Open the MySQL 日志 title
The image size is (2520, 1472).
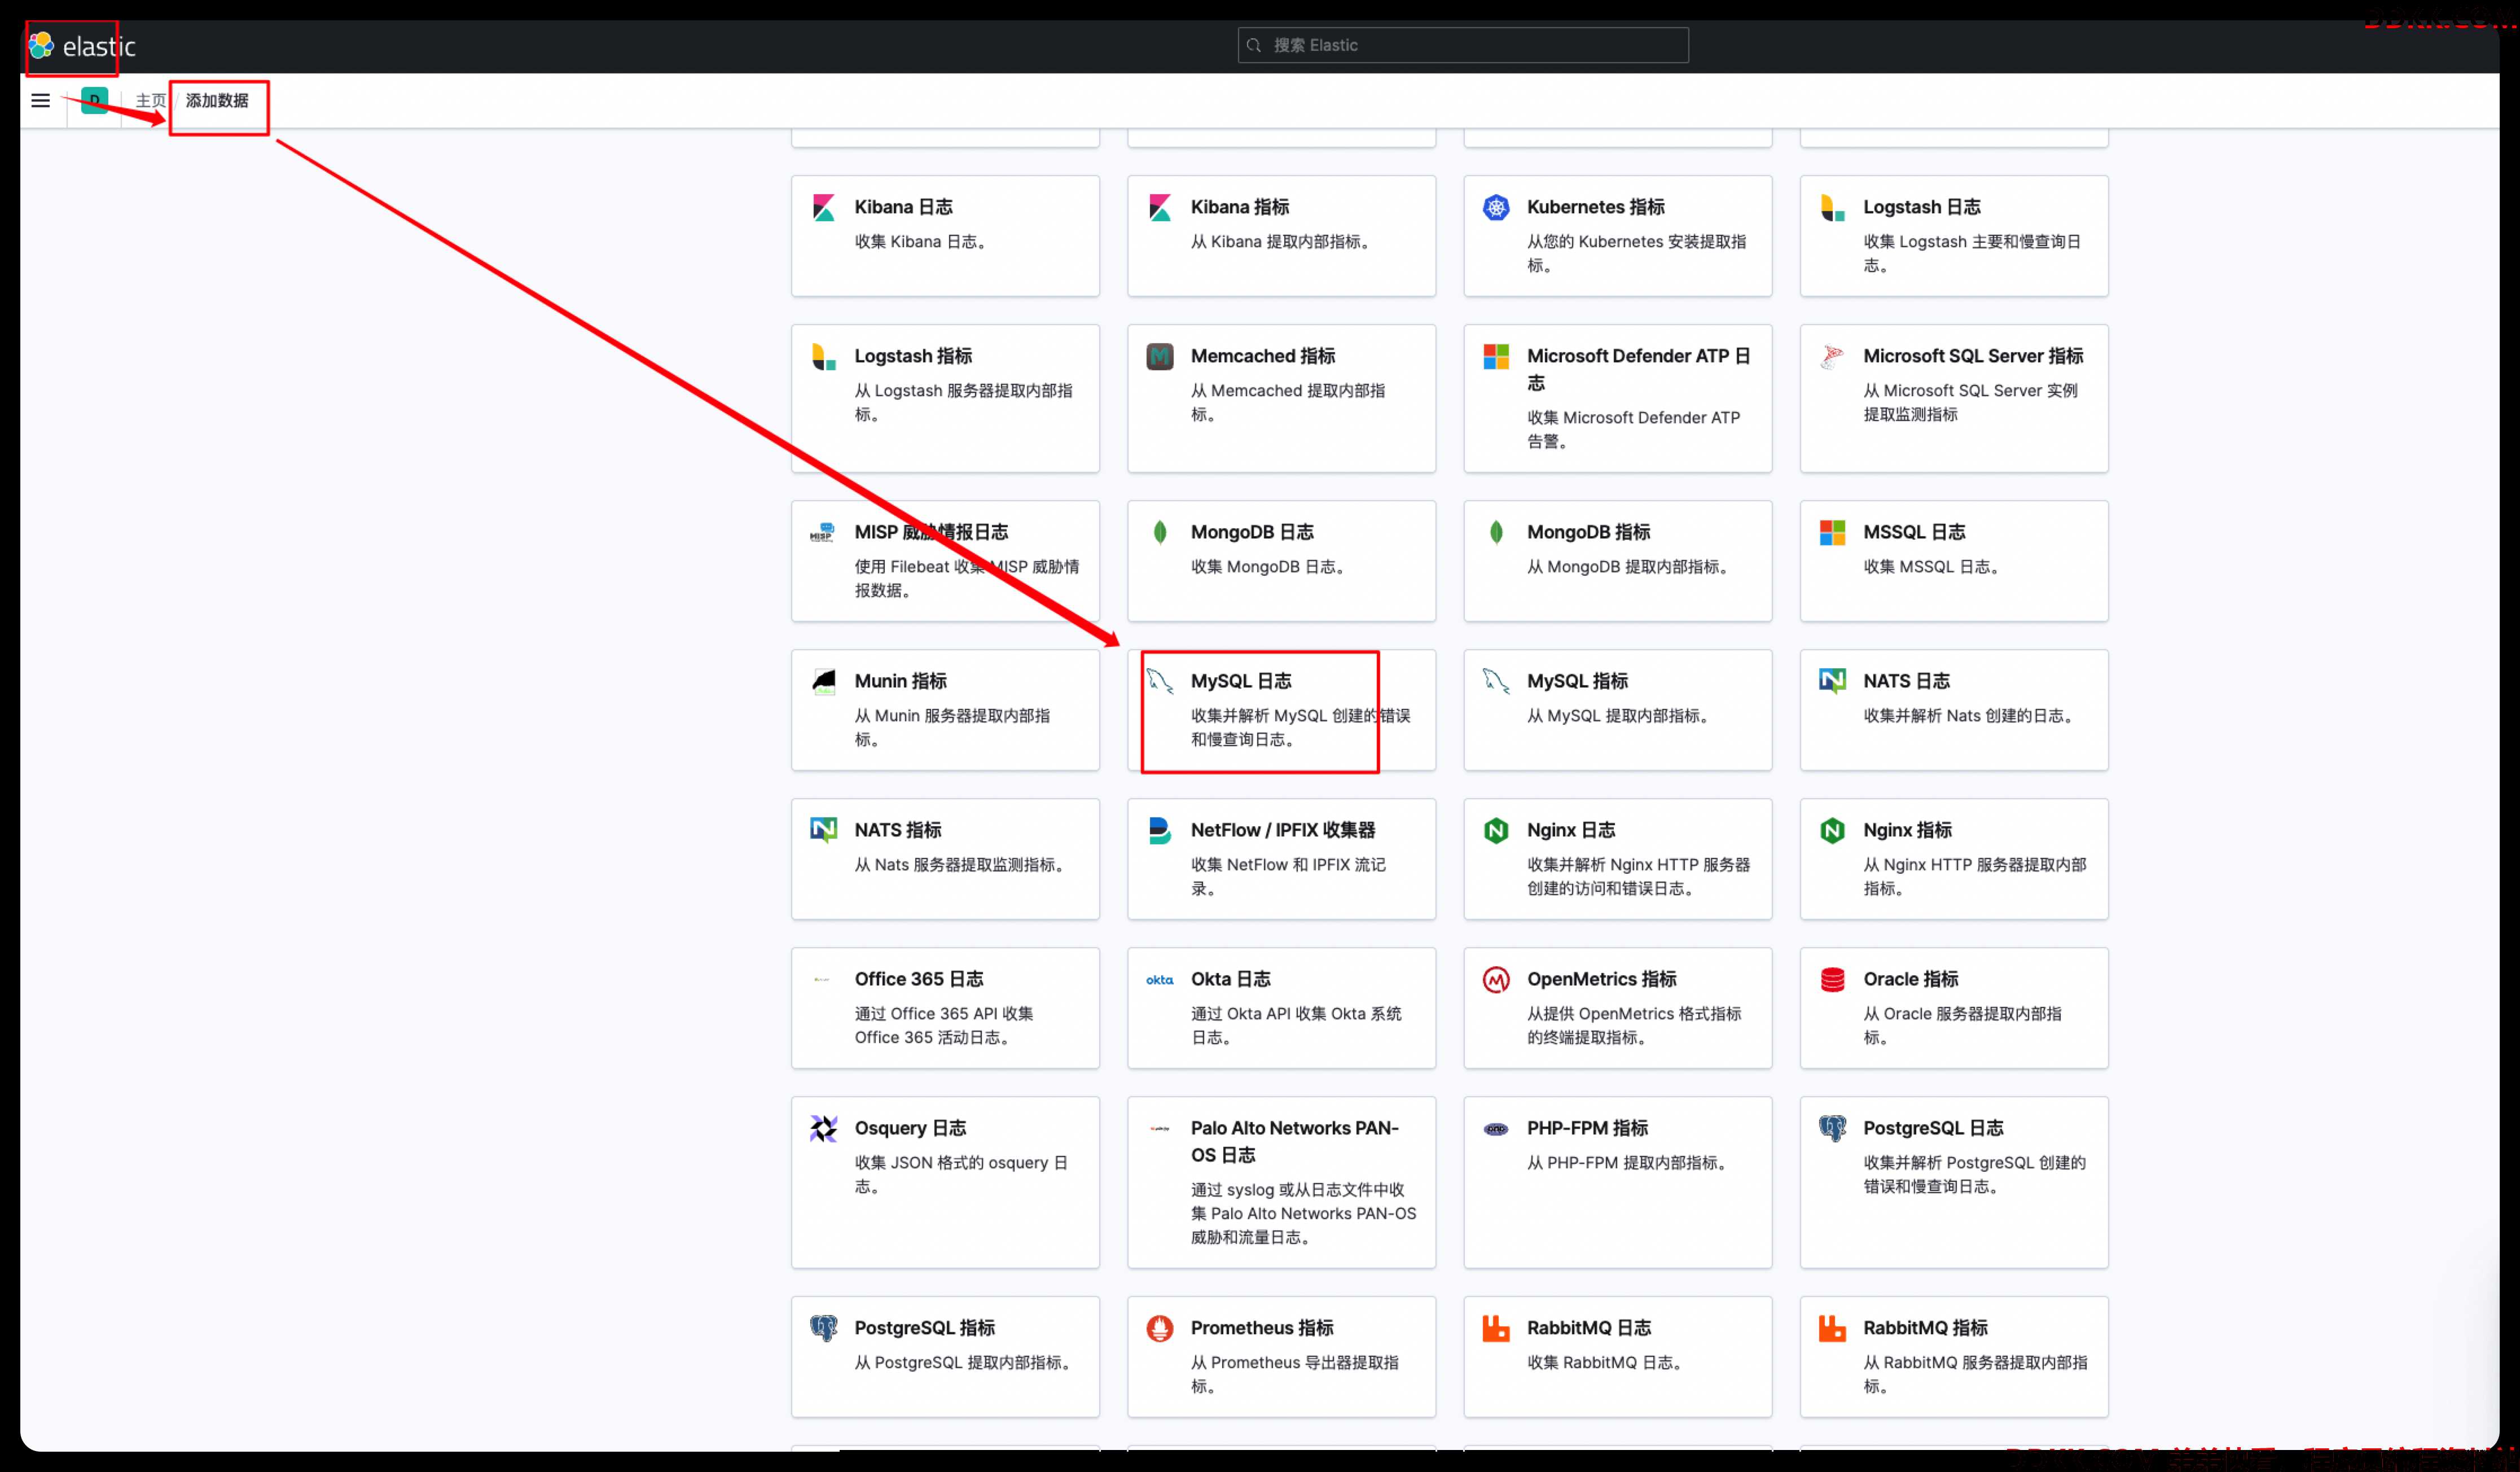point(1241,681)
